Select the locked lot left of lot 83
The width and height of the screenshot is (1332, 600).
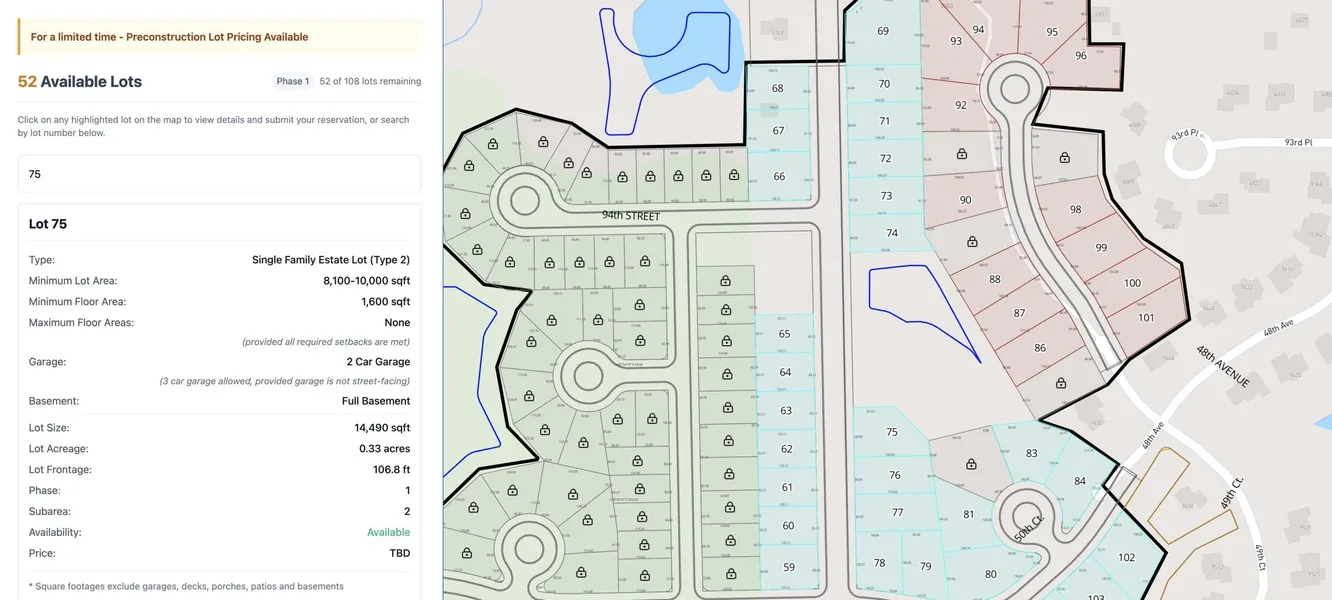[x=970, y=464]
